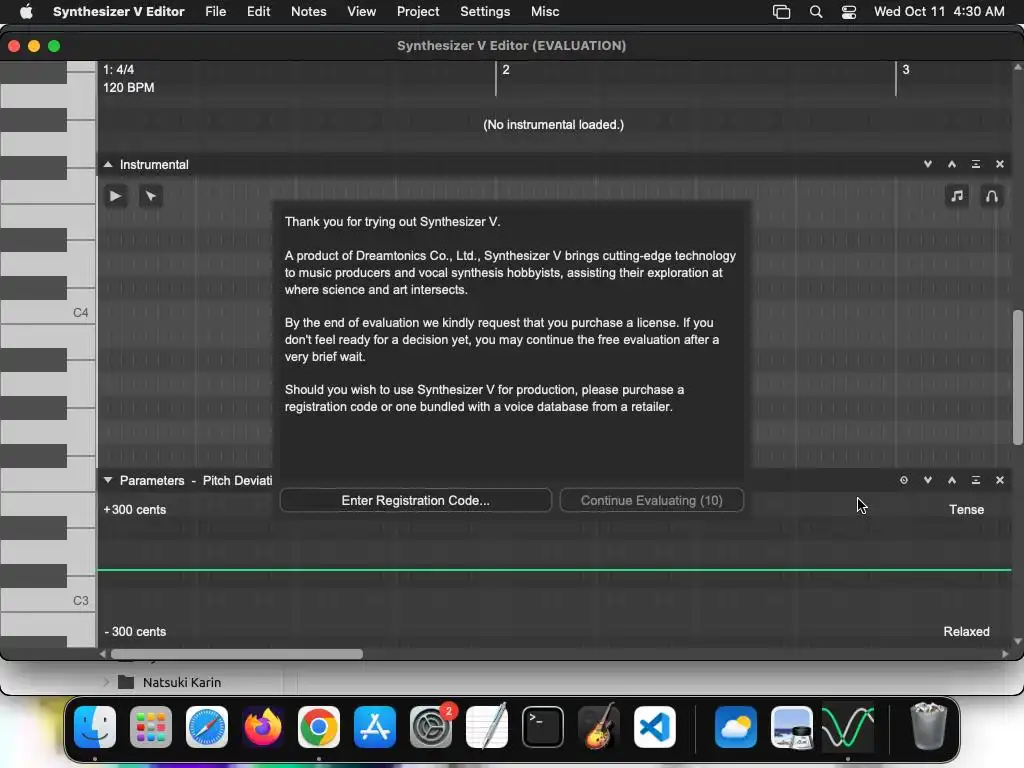The height and width of the screenshot is (768, 1024).
Task: Click the horizontal scrollbar thumb at the bottom
Action: pos(236,654)
